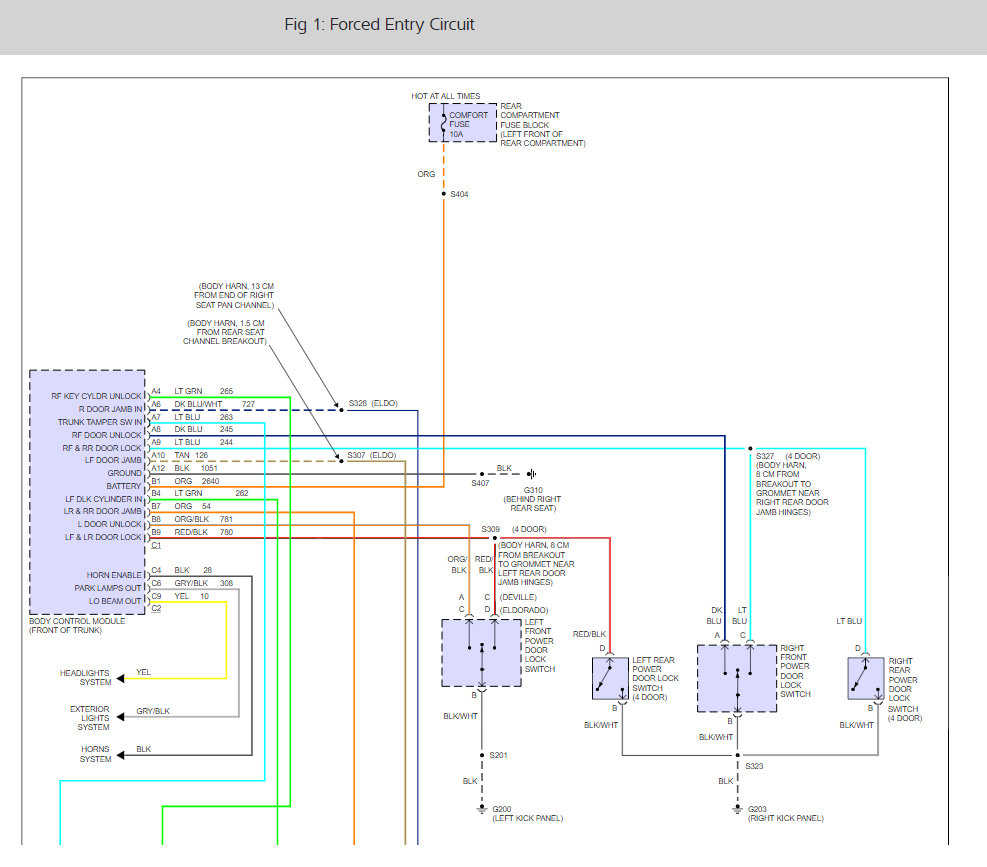This screenshot has width=987, height=867.
Task: Click the black arrow pointing to Horns System
Action: [121, 754]
